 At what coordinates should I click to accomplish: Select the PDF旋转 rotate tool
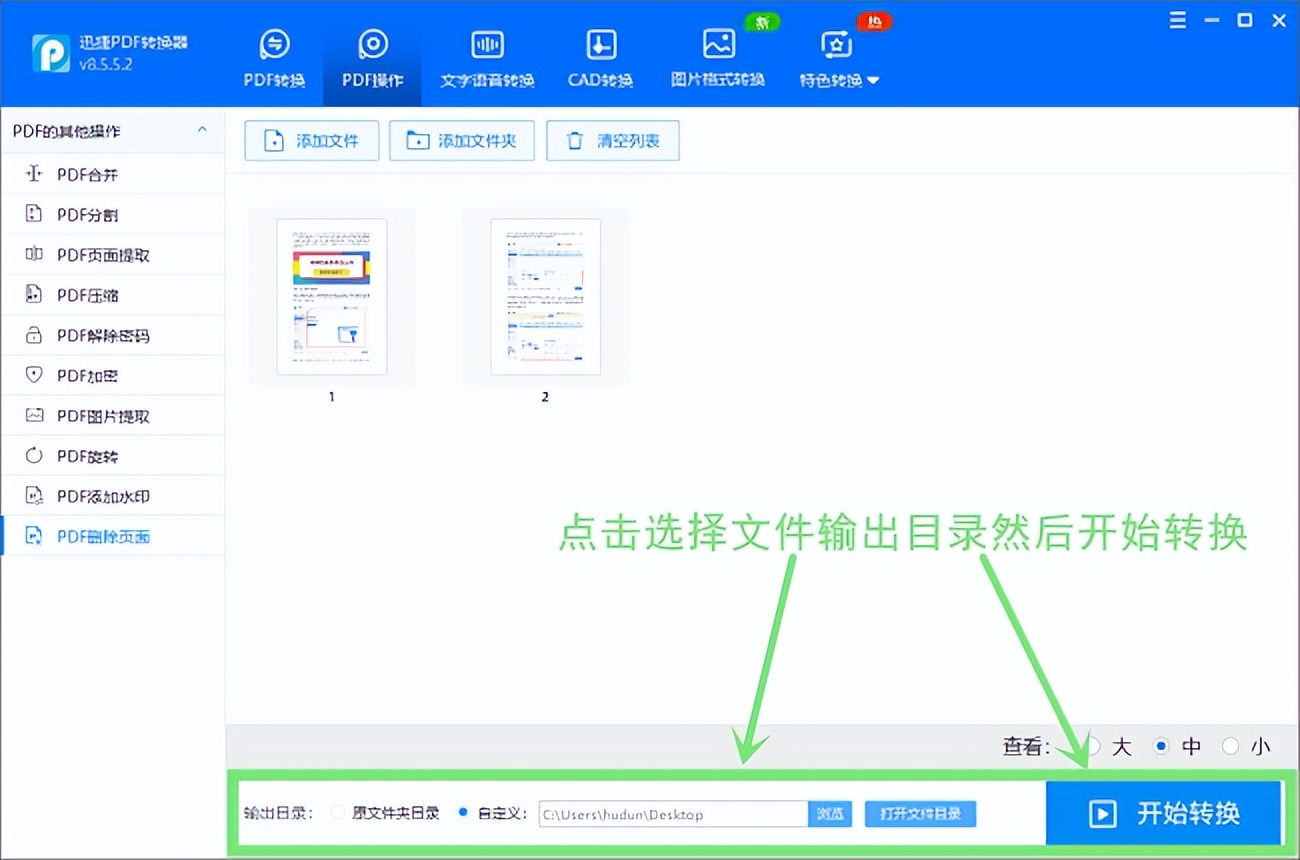click(x=85, y=455)
